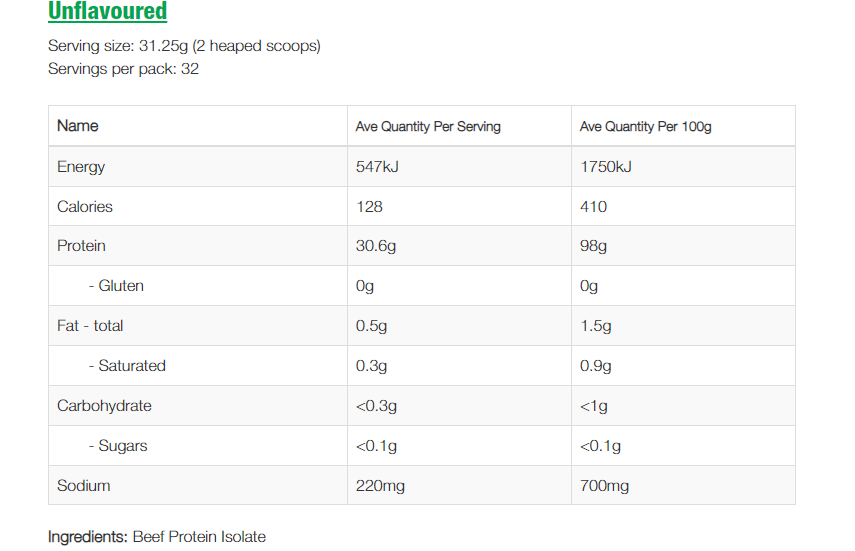Select the 700mg sodium per 100g value

point(604,486)
